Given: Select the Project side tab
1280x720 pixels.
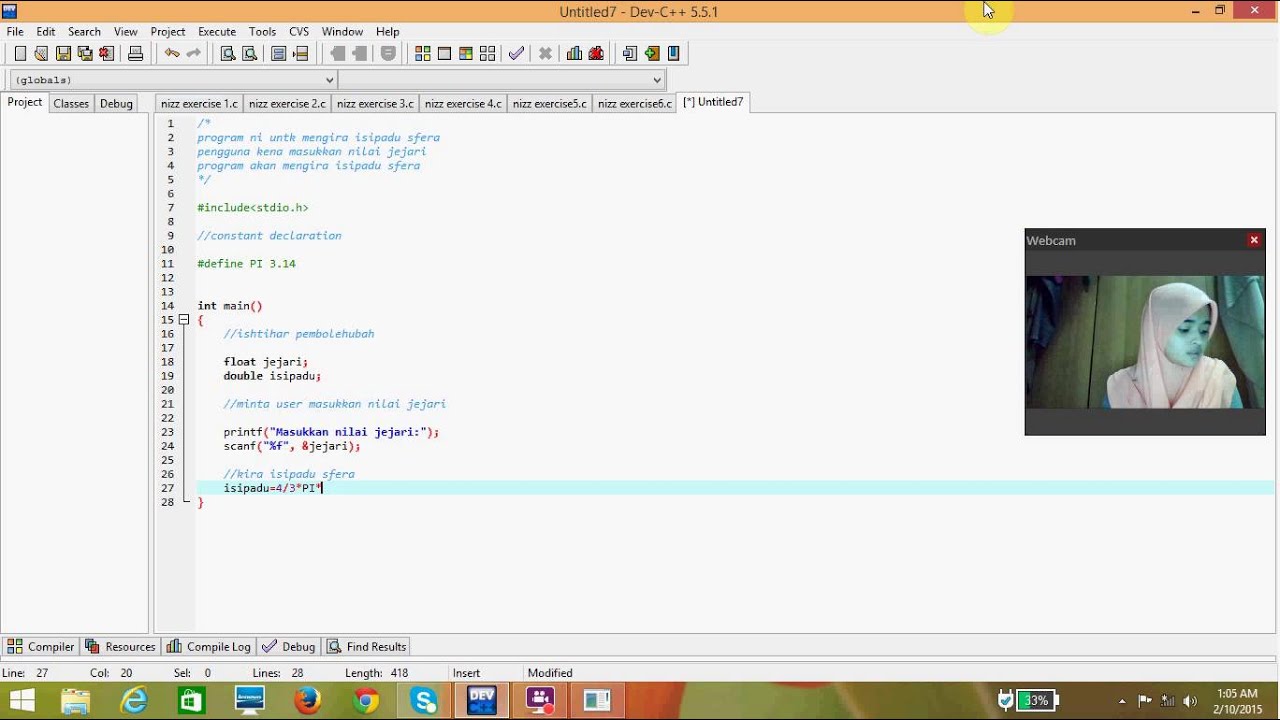Looking at the screenshot, I should click(x=25, y=102).
